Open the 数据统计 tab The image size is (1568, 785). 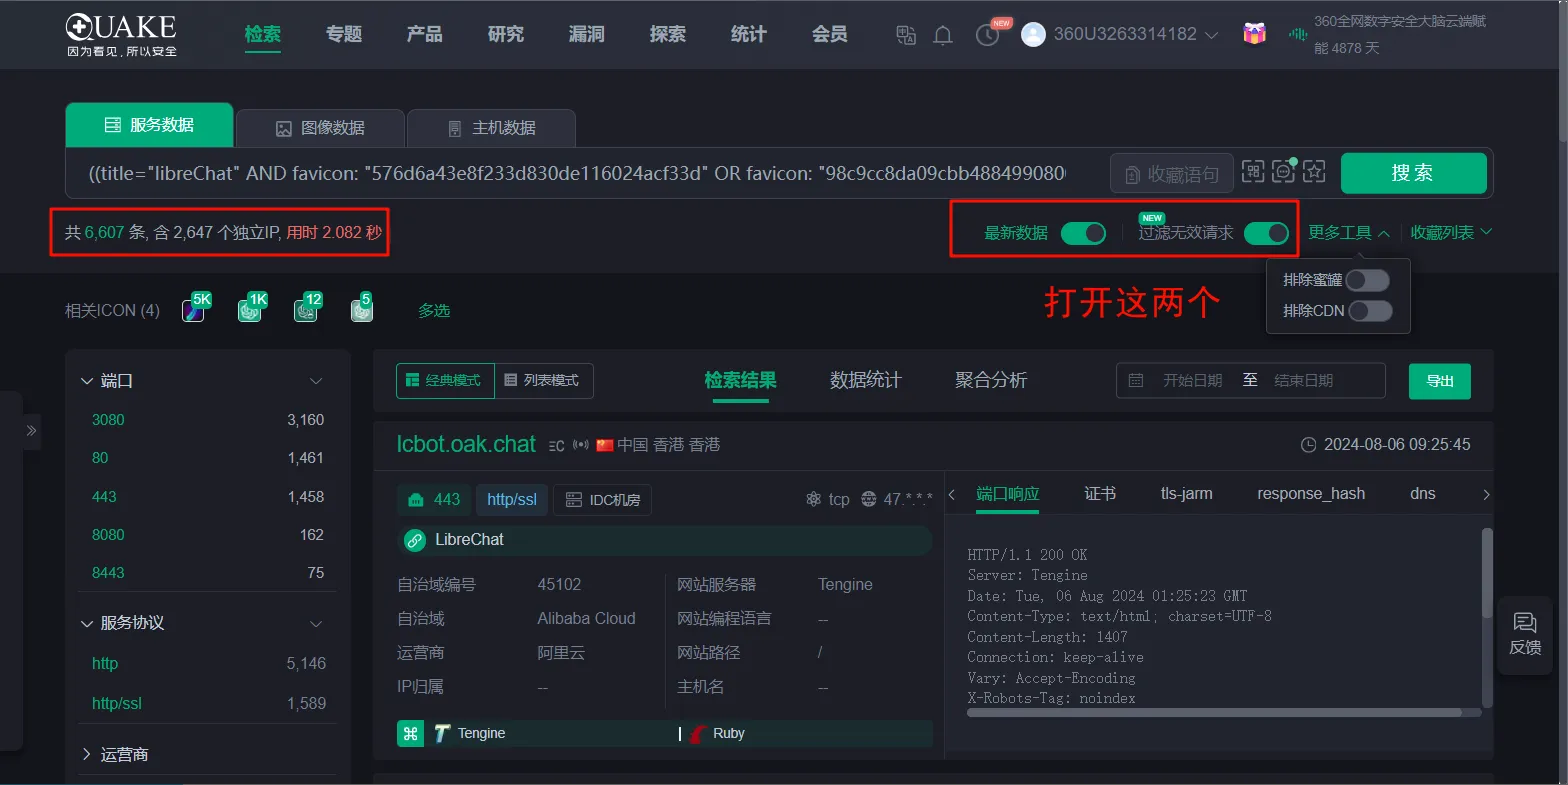(x=866, y=380)
